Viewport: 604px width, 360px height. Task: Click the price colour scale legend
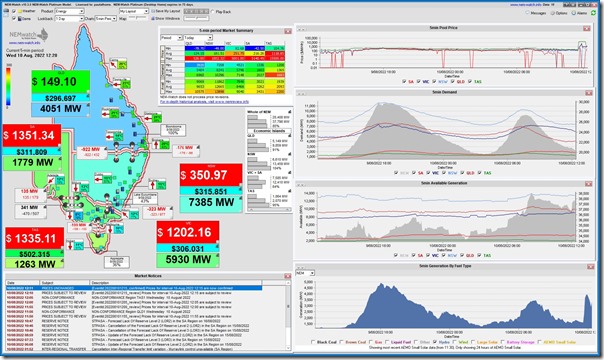pyautogui.click(x=8, y=87)
